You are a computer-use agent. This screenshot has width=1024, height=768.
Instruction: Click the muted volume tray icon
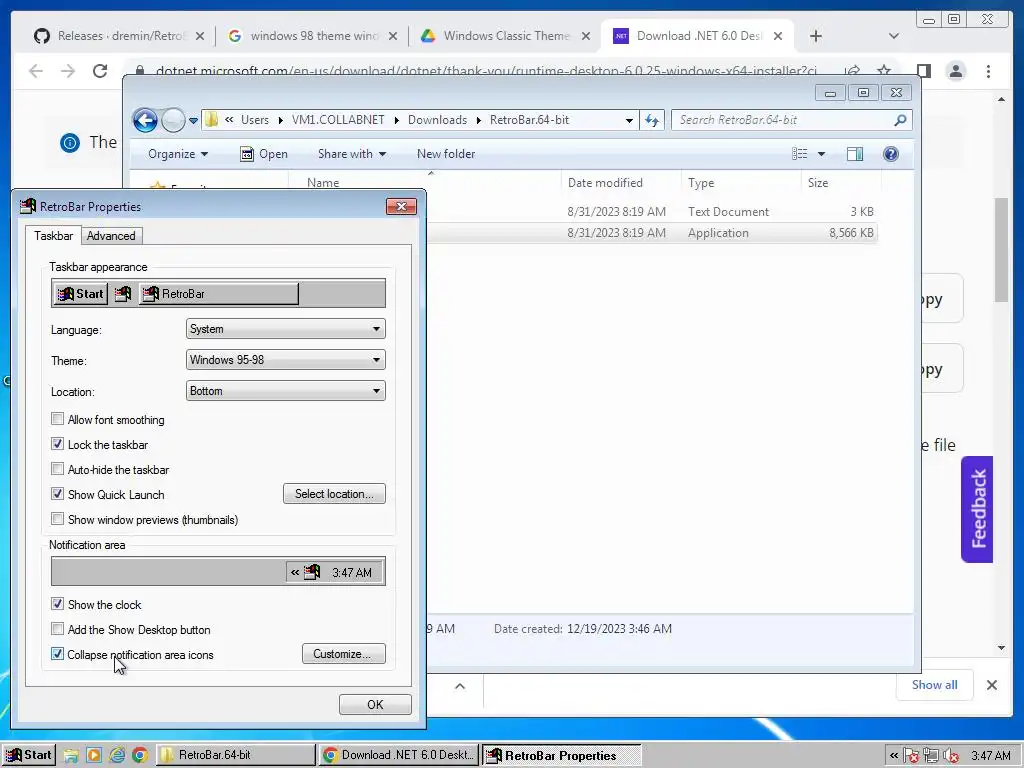tap(950, 756)
